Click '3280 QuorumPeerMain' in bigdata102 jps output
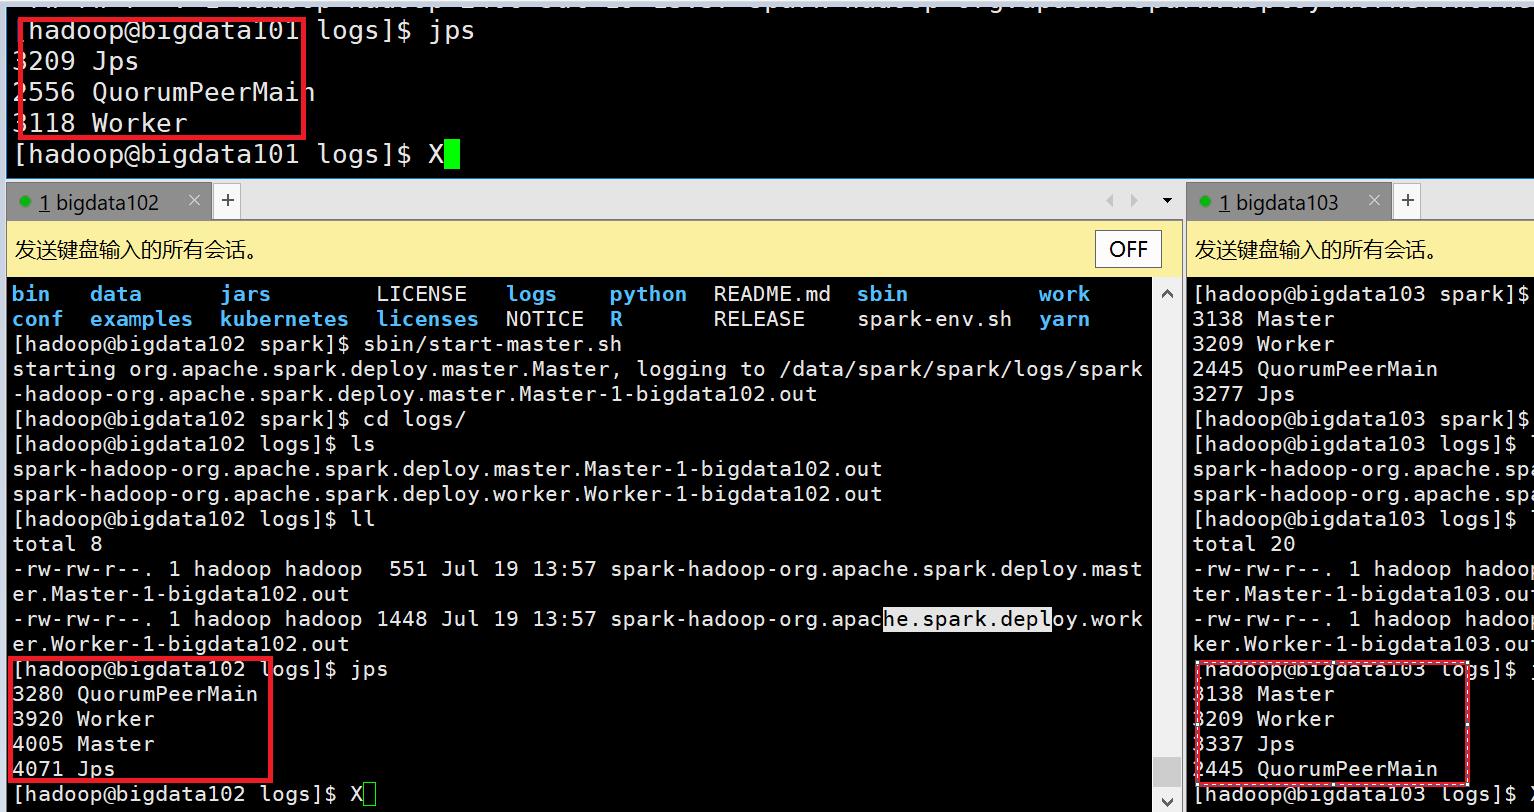The width and height of the screenshot is (1534, 812). tap(135, 694)
